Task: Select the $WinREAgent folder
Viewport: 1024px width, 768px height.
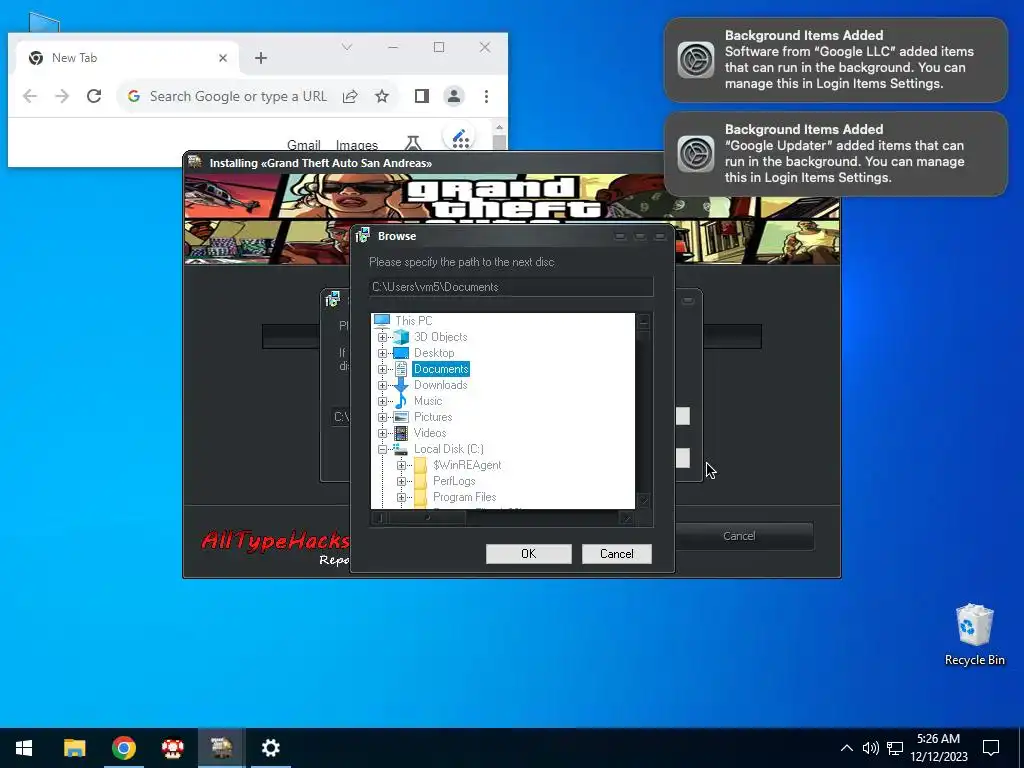Action: pyautogui.click(x=467, y=465)
